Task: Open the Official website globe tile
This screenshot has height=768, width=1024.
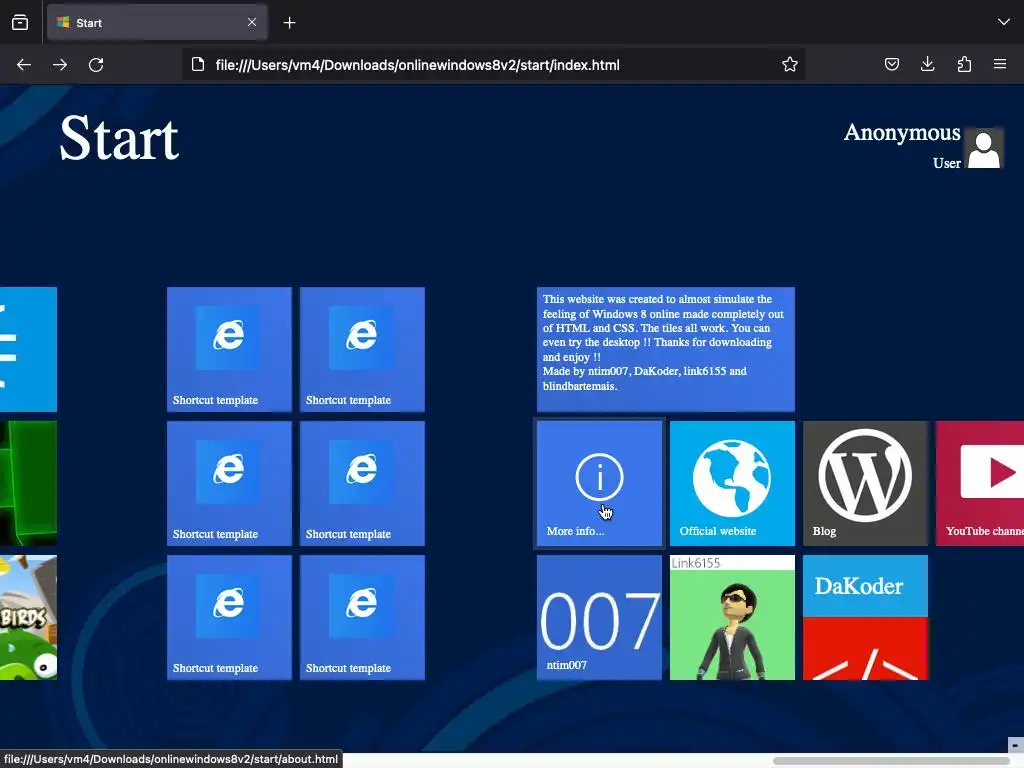Action: pyautogui.click(x=732, y=483)
